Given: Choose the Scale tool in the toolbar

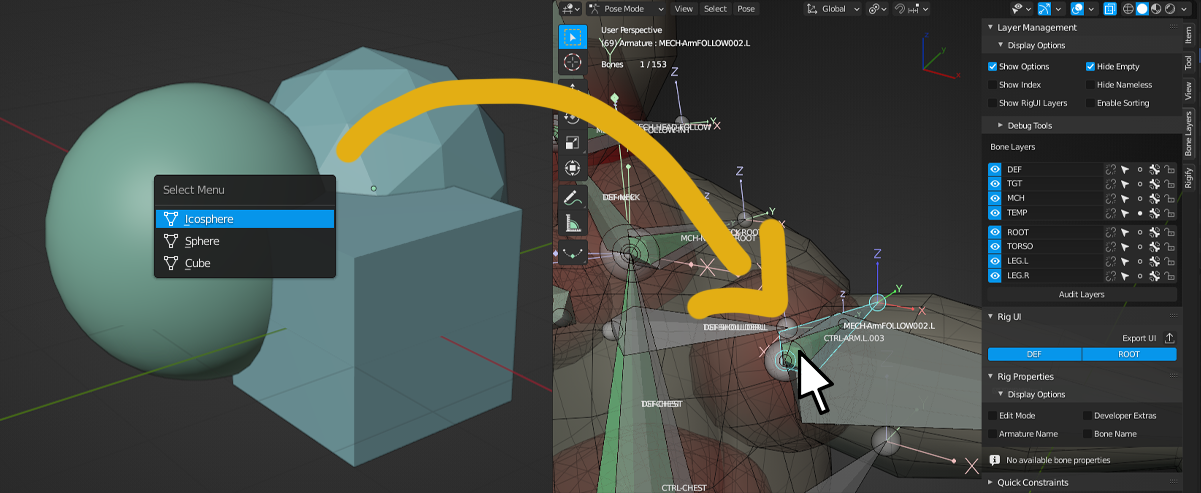Looking at the screenshot, I should pos(572,142).
